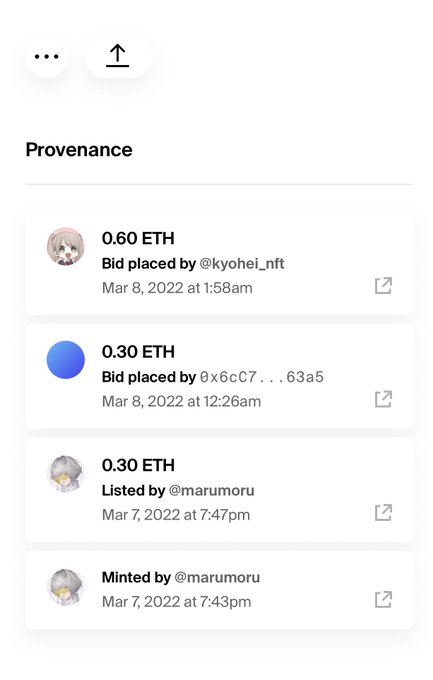The height and width of the screenshot is (680, 433).
Task: View kyohei_nft avatar profile picture
Action: [x=66, y=246]
